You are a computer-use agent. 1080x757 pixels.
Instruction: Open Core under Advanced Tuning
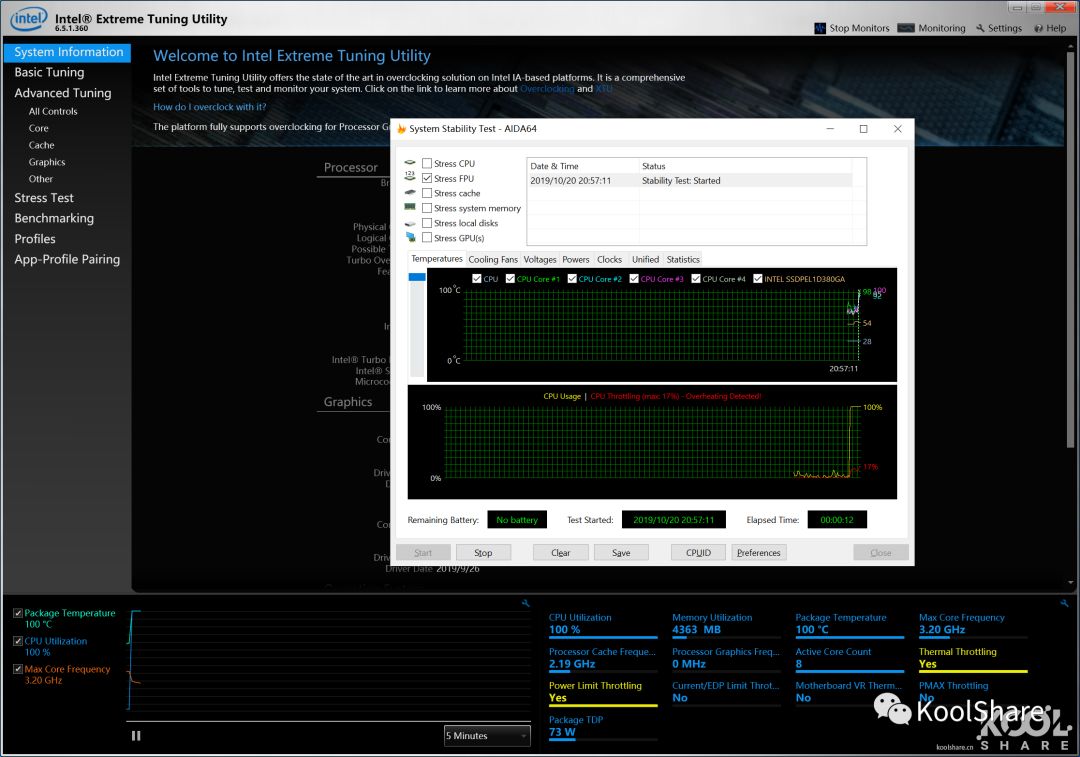click(x=39, y=128)
